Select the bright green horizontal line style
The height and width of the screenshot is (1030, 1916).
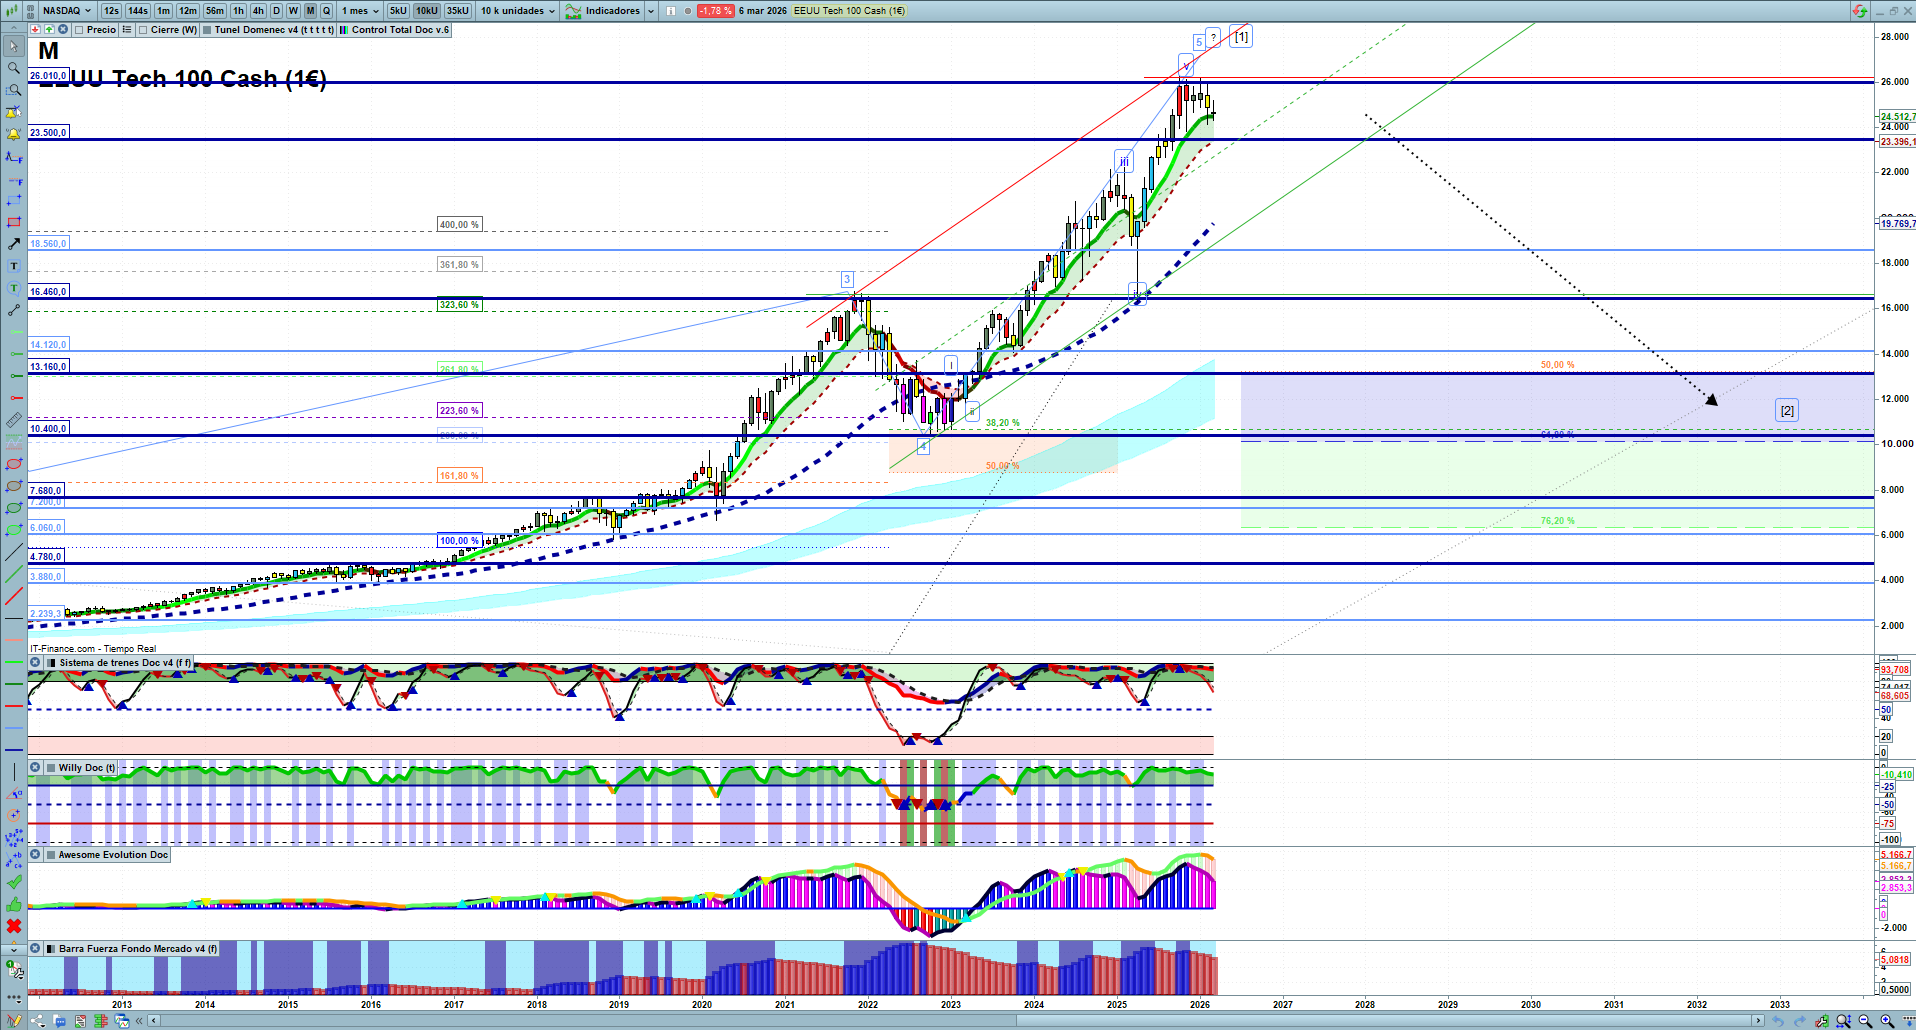click(x=14, y=662)
